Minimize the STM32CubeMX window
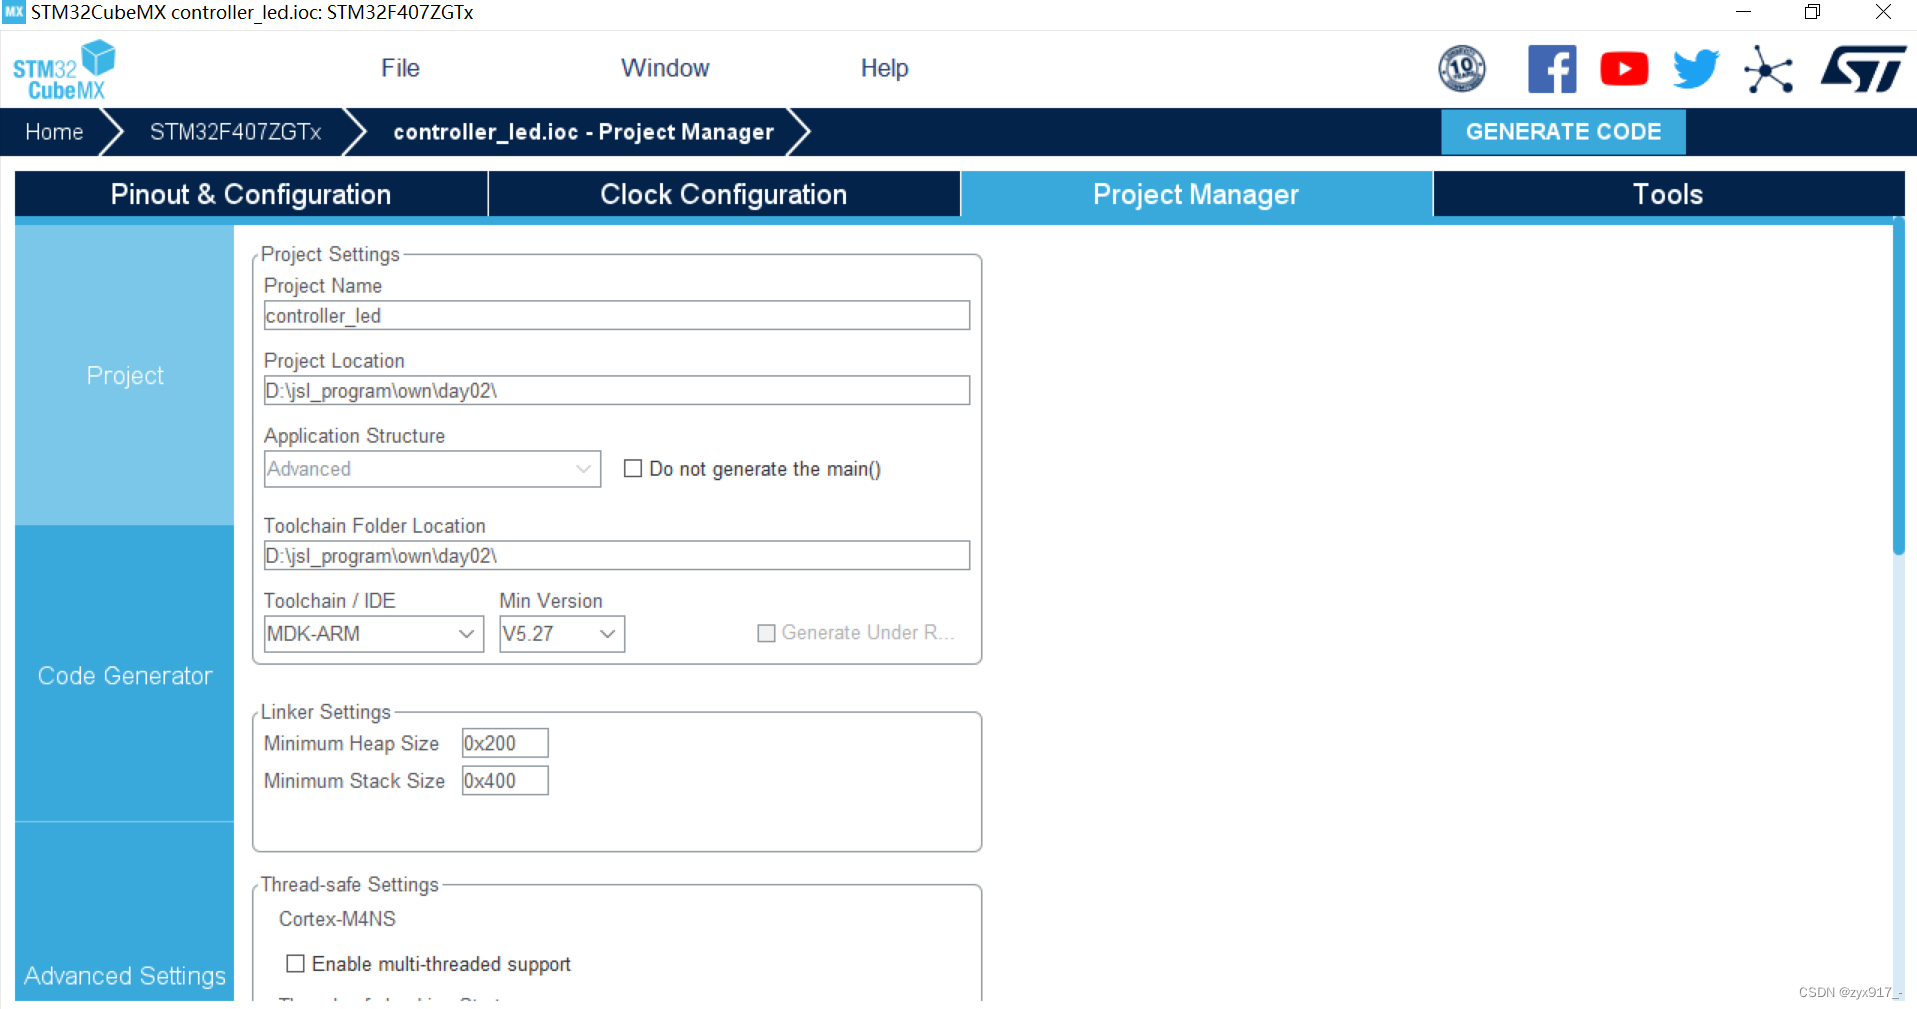 pos(1743,12)
